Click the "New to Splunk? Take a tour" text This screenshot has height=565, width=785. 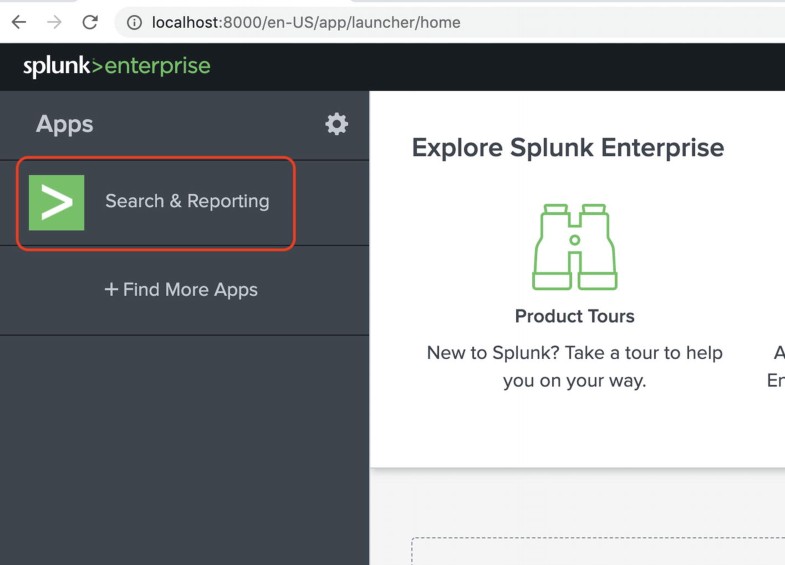(575, 367)
